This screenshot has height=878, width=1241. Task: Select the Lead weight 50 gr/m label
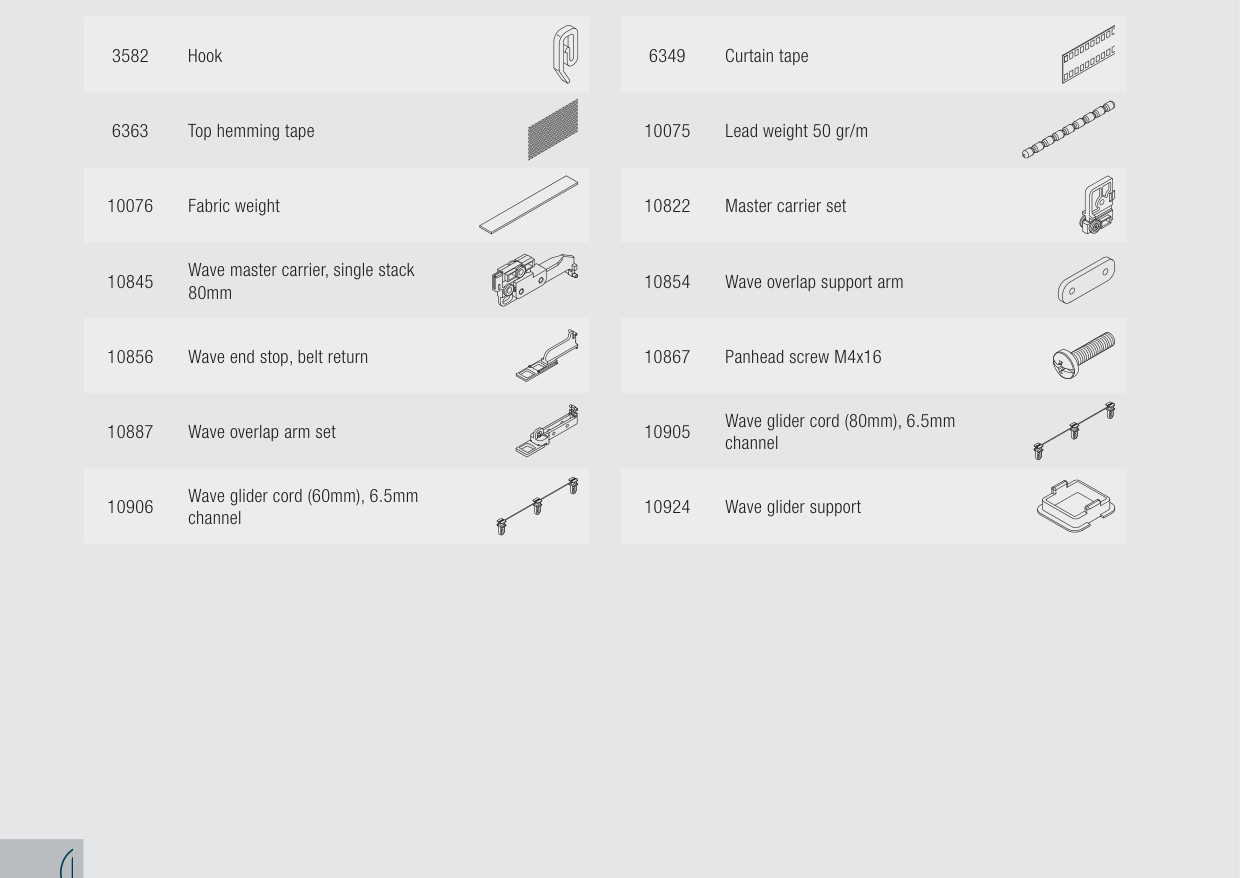click(796, 131)
